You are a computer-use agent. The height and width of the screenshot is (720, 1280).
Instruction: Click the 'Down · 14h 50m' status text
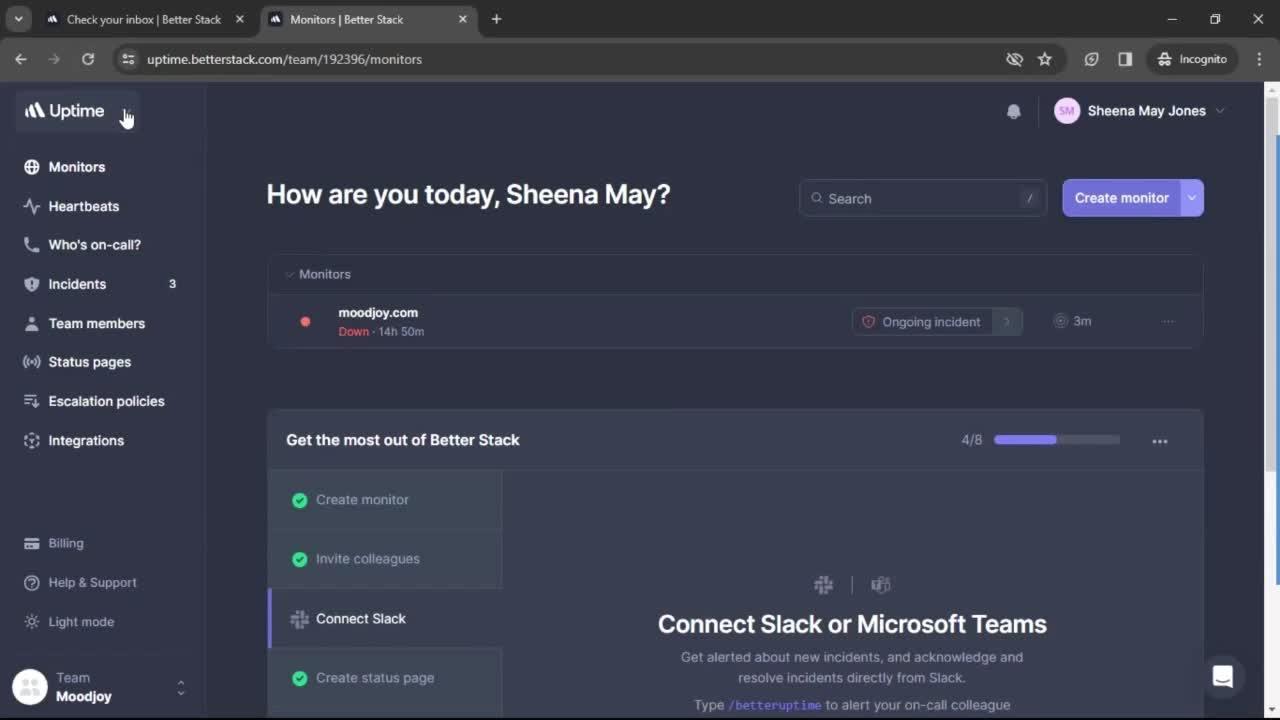381,332
